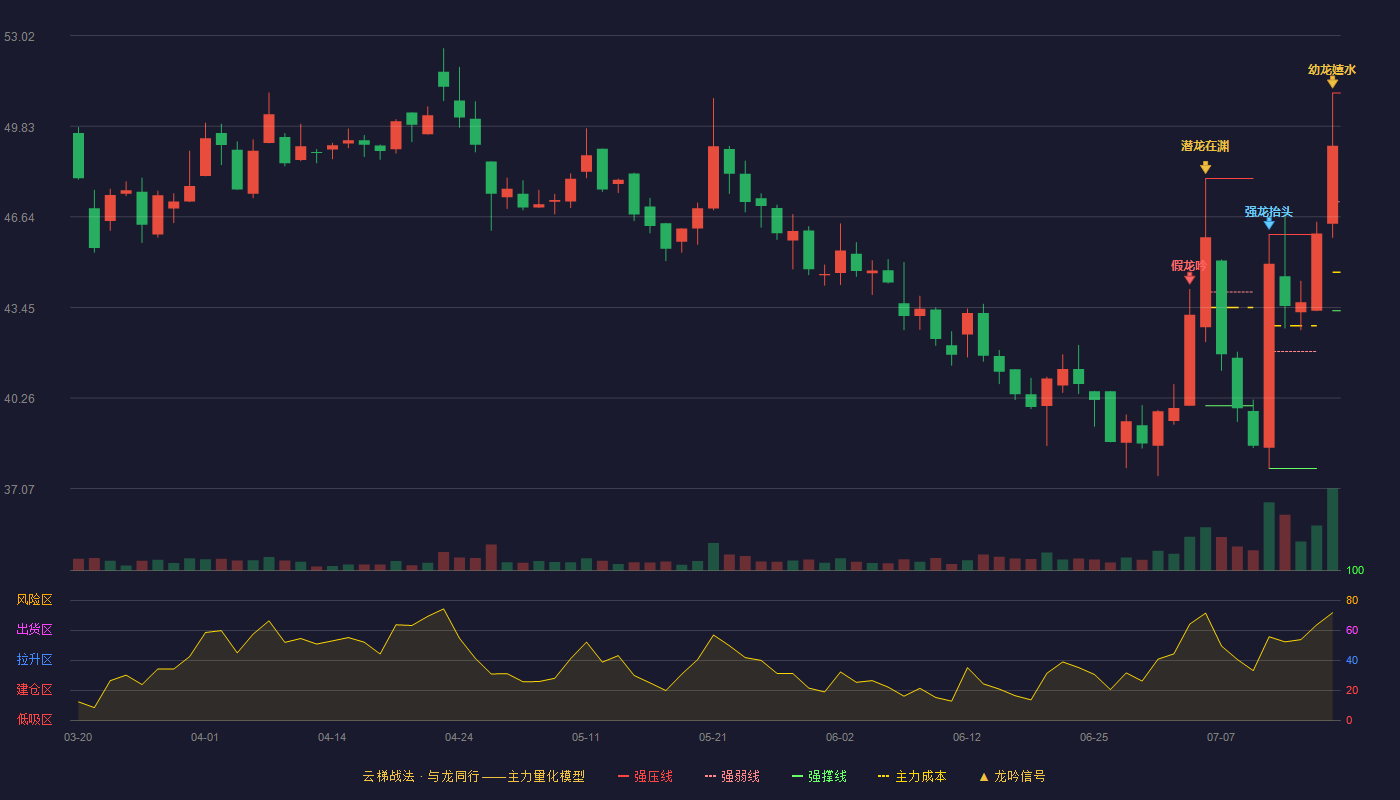Click the 06-02 date axis label
Screen dimensions: 1400x800
(x=840, y=737)
